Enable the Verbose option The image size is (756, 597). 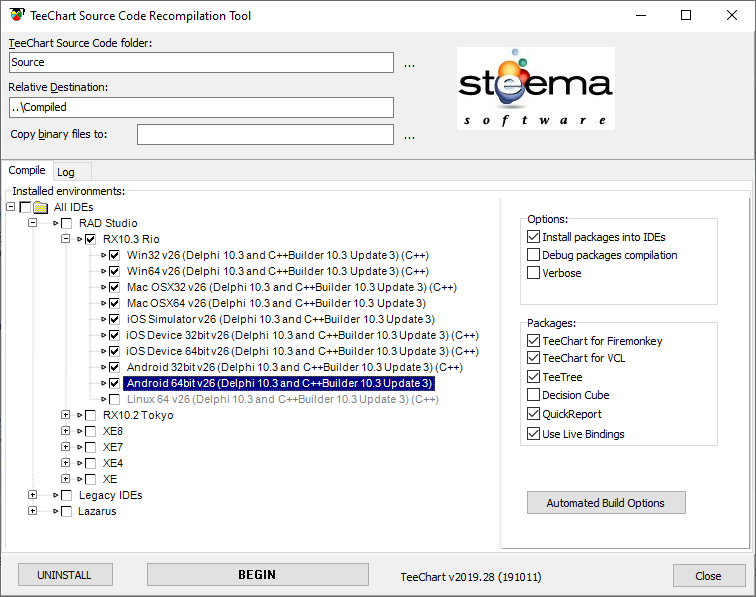click(533, 272)
